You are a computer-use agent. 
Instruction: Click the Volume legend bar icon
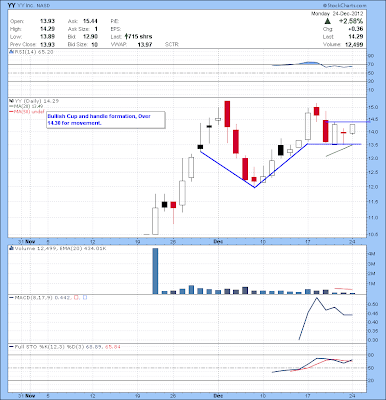tap(11, 248)
